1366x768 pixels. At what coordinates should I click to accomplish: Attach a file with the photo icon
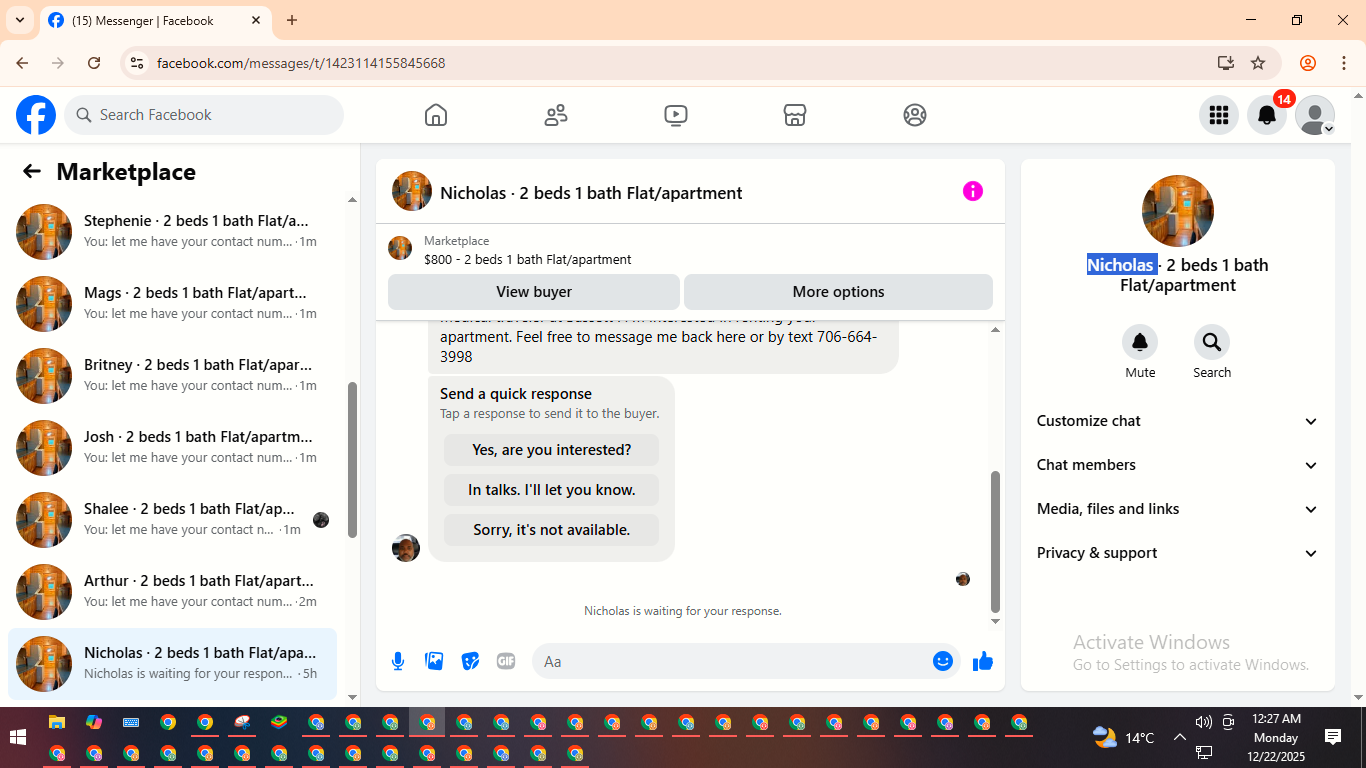[434, 661]
